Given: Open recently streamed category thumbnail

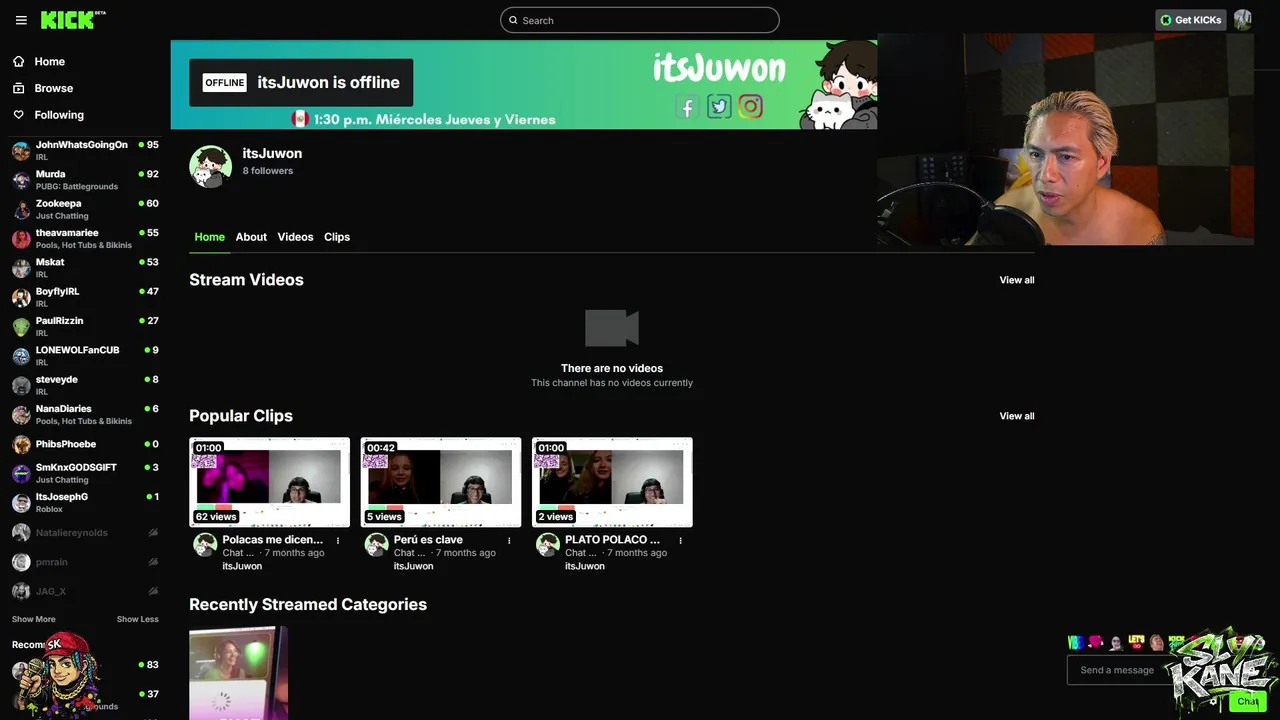Looking at the screenshot, I should (238, 673).
